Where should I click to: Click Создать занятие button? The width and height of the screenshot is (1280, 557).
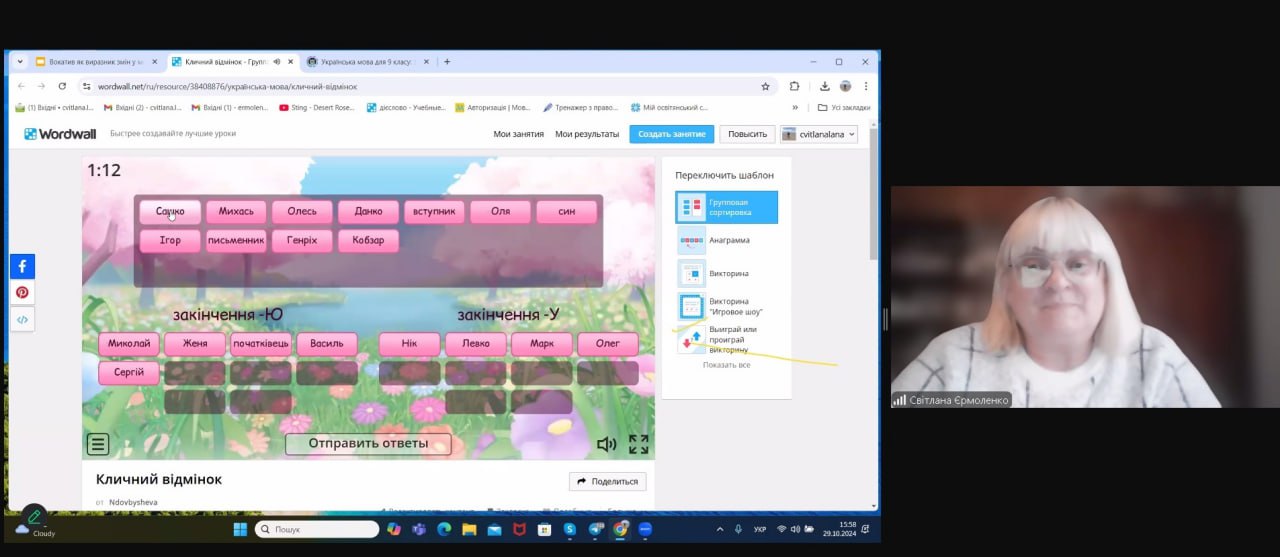[671, 134]
